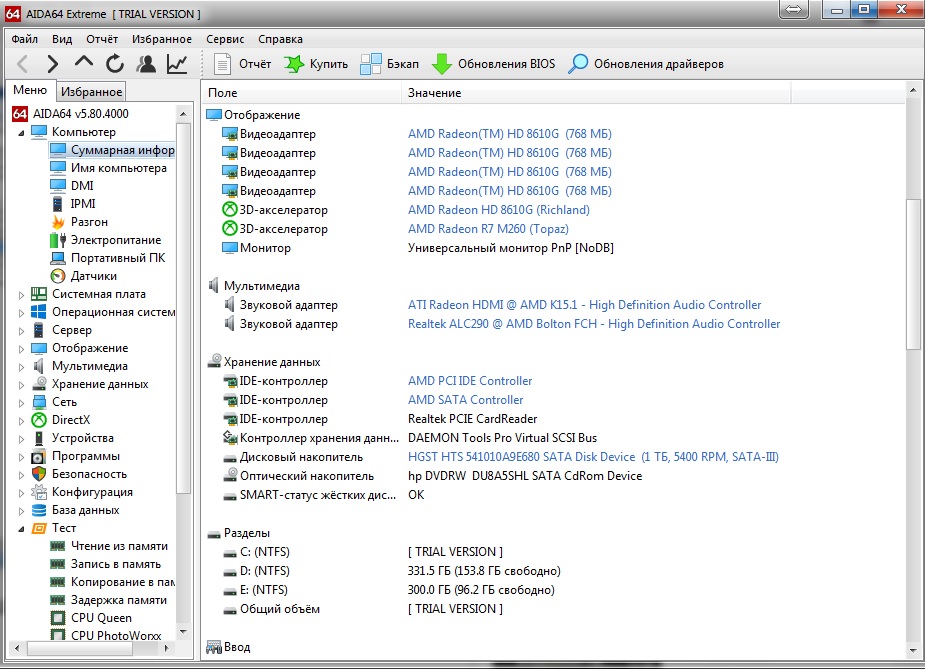Collapse the Компьютер tree node
Image resolution: width=925 pixels, height=669 pixels.
click(x=22, y=132)
